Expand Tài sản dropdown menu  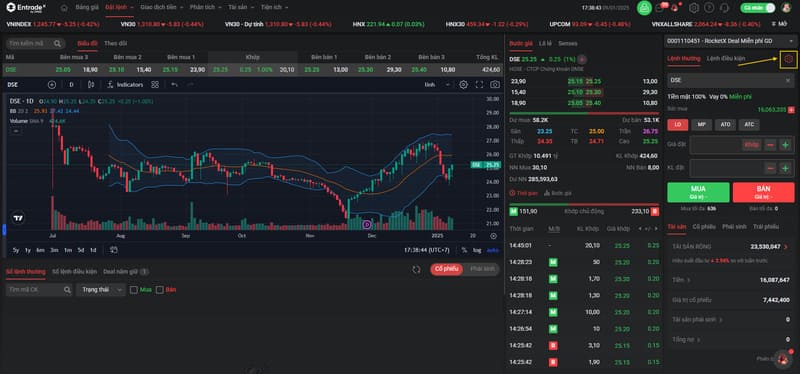(241, 8)
